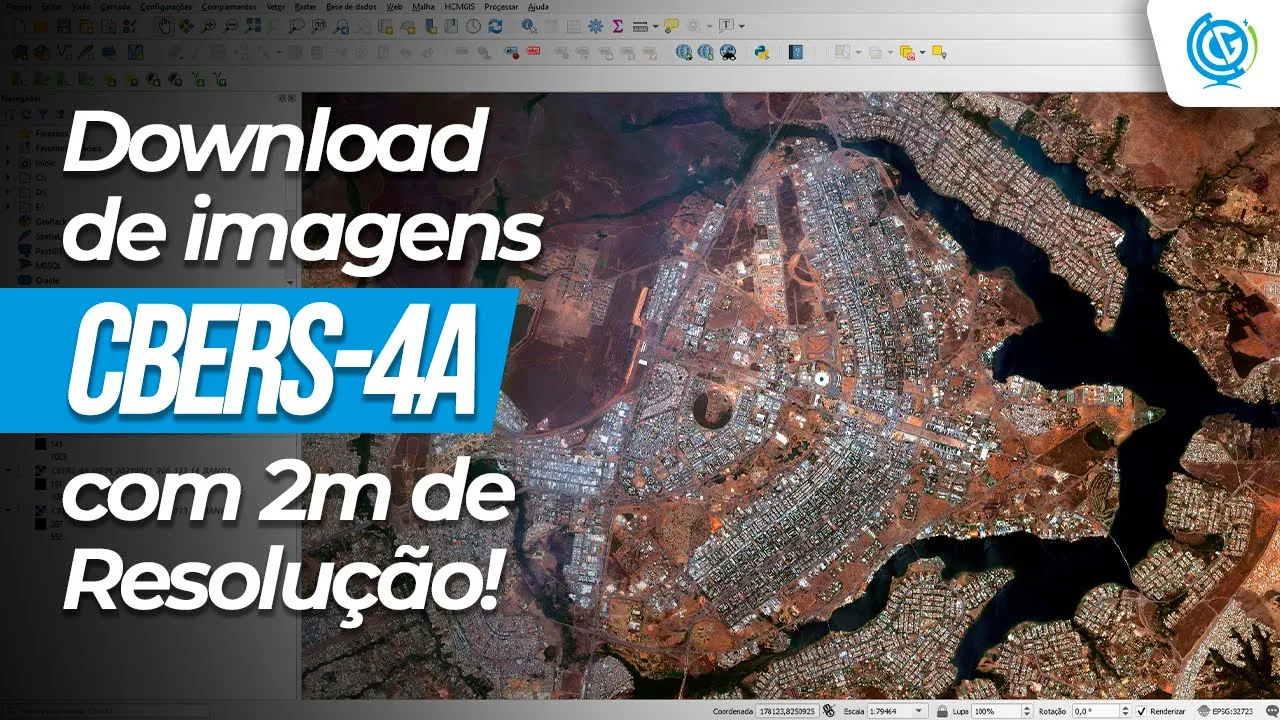Viewport: 1280px width, 720px height.
Task: Open the Web menu
Action: pyautogui.click(x=394, y=7)
